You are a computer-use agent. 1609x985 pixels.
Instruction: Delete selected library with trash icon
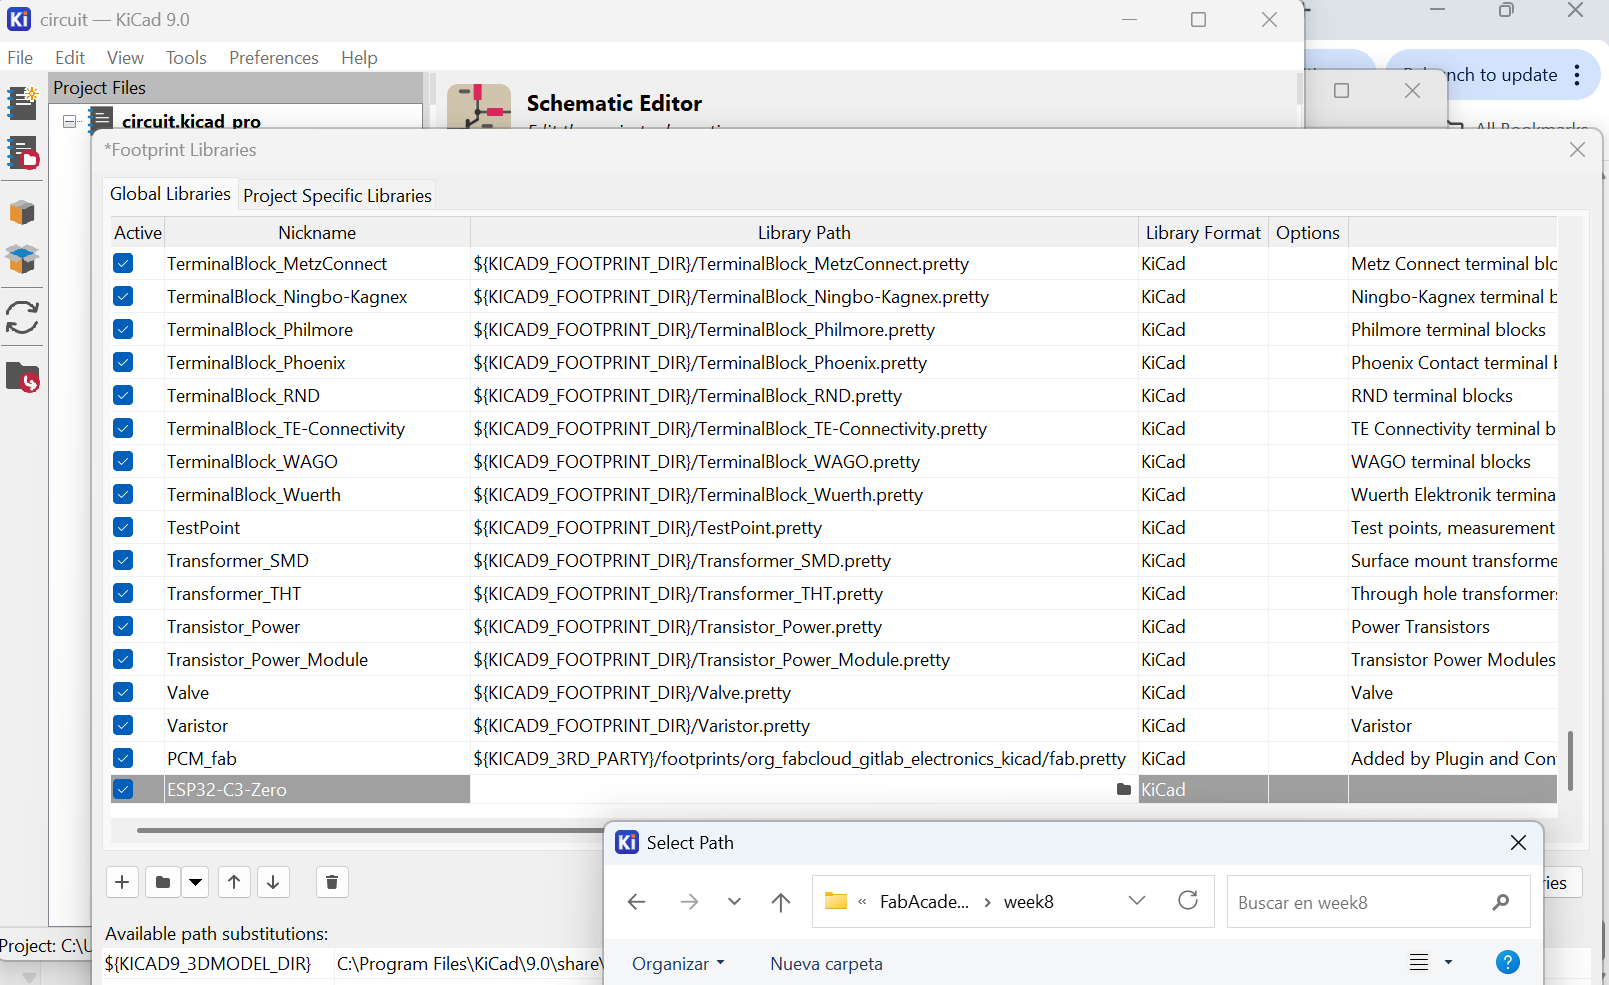pos(332,882)
